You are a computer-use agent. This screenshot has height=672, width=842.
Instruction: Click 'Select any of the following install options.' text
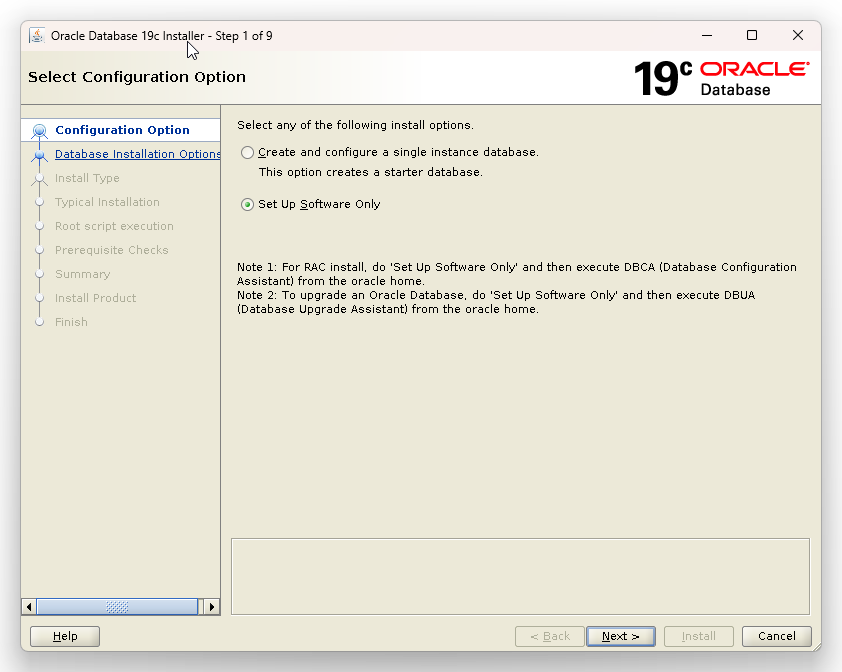click(355, 125)
